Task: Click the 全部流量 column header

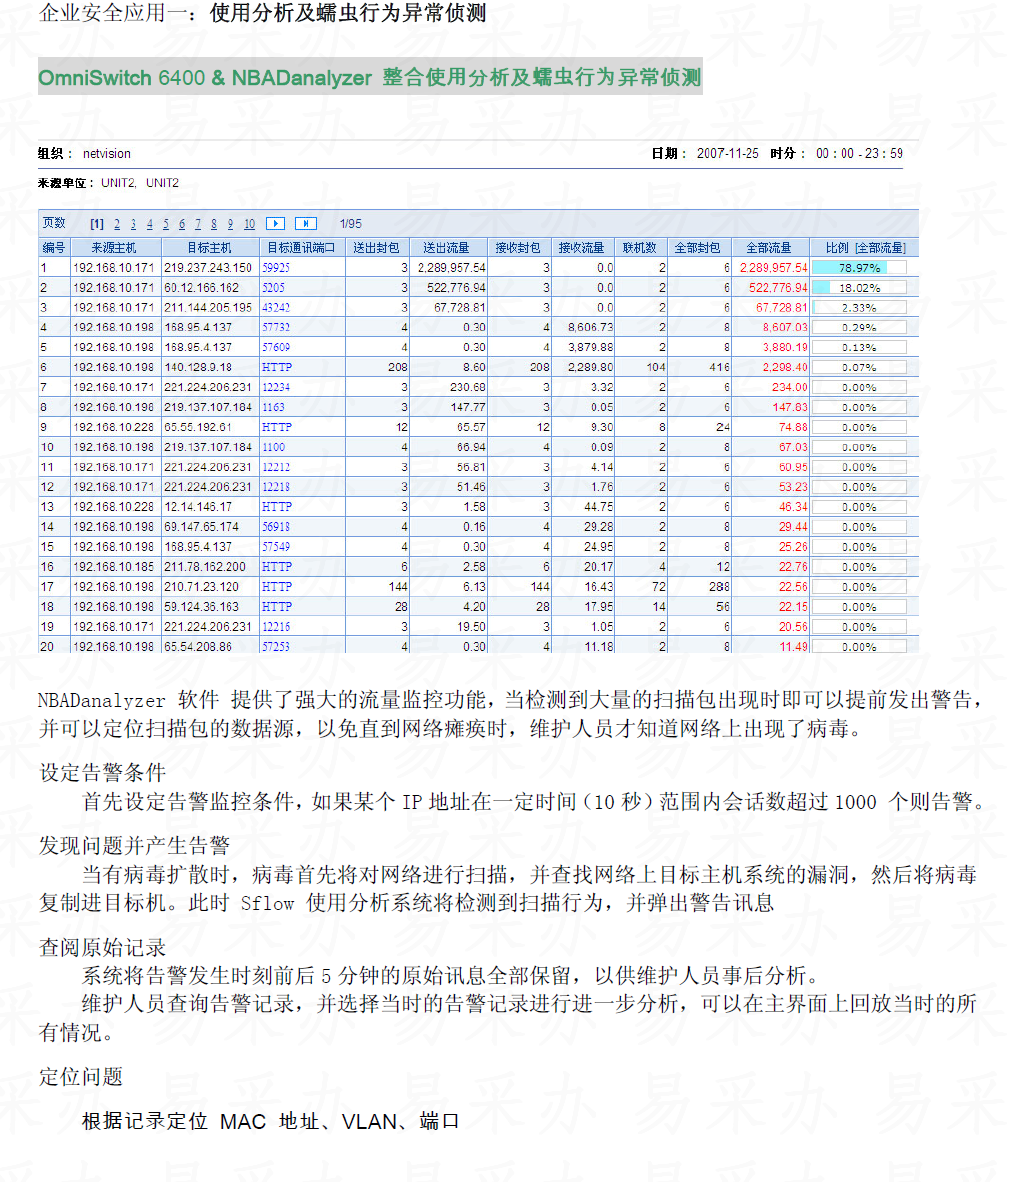Action: (770, 247)
